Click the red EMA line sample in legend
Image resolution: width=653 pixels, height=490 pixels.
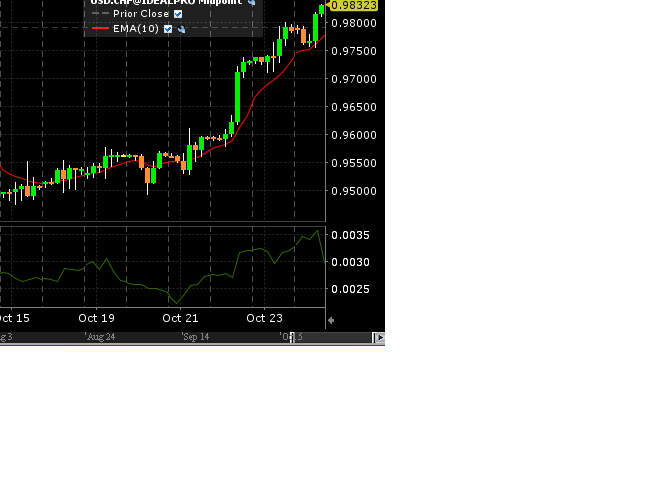point(100,28)
